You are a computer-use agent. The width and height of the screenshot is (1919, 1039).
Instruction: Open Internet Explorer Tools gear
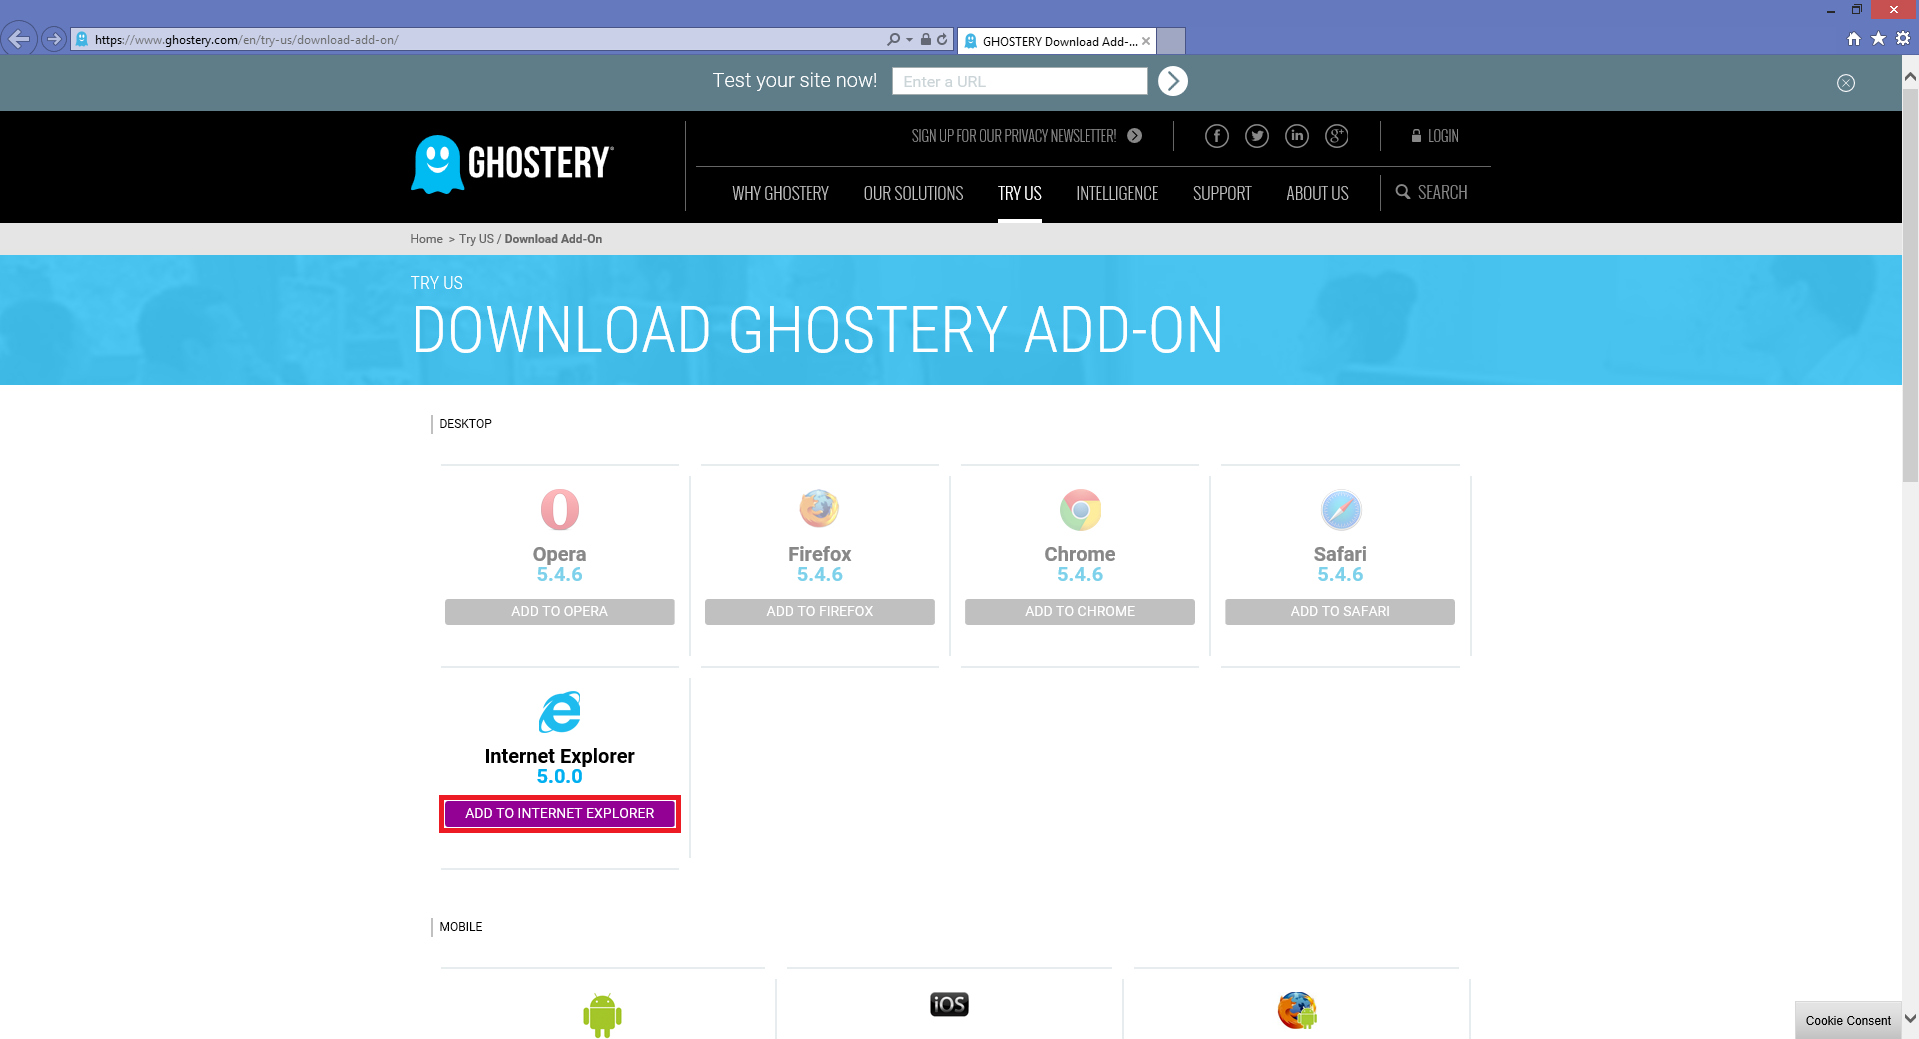pos(1903,39)
